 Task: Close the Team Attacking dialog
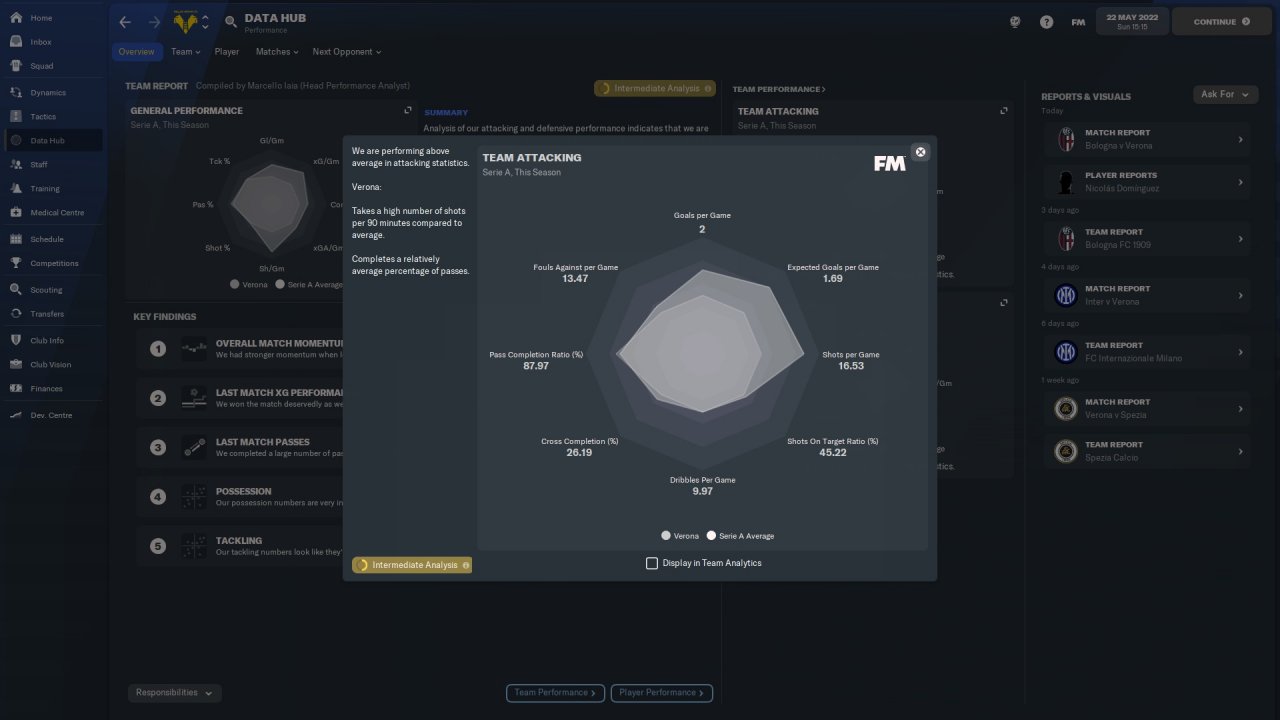[921, 152]
